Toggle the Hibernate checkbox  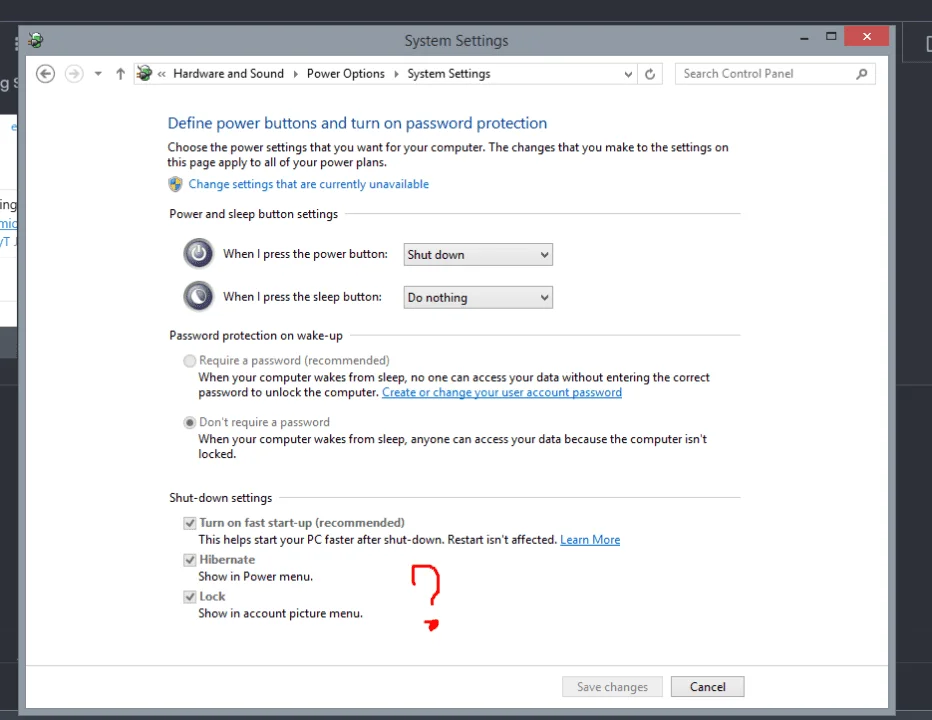[x=190, y=560]
